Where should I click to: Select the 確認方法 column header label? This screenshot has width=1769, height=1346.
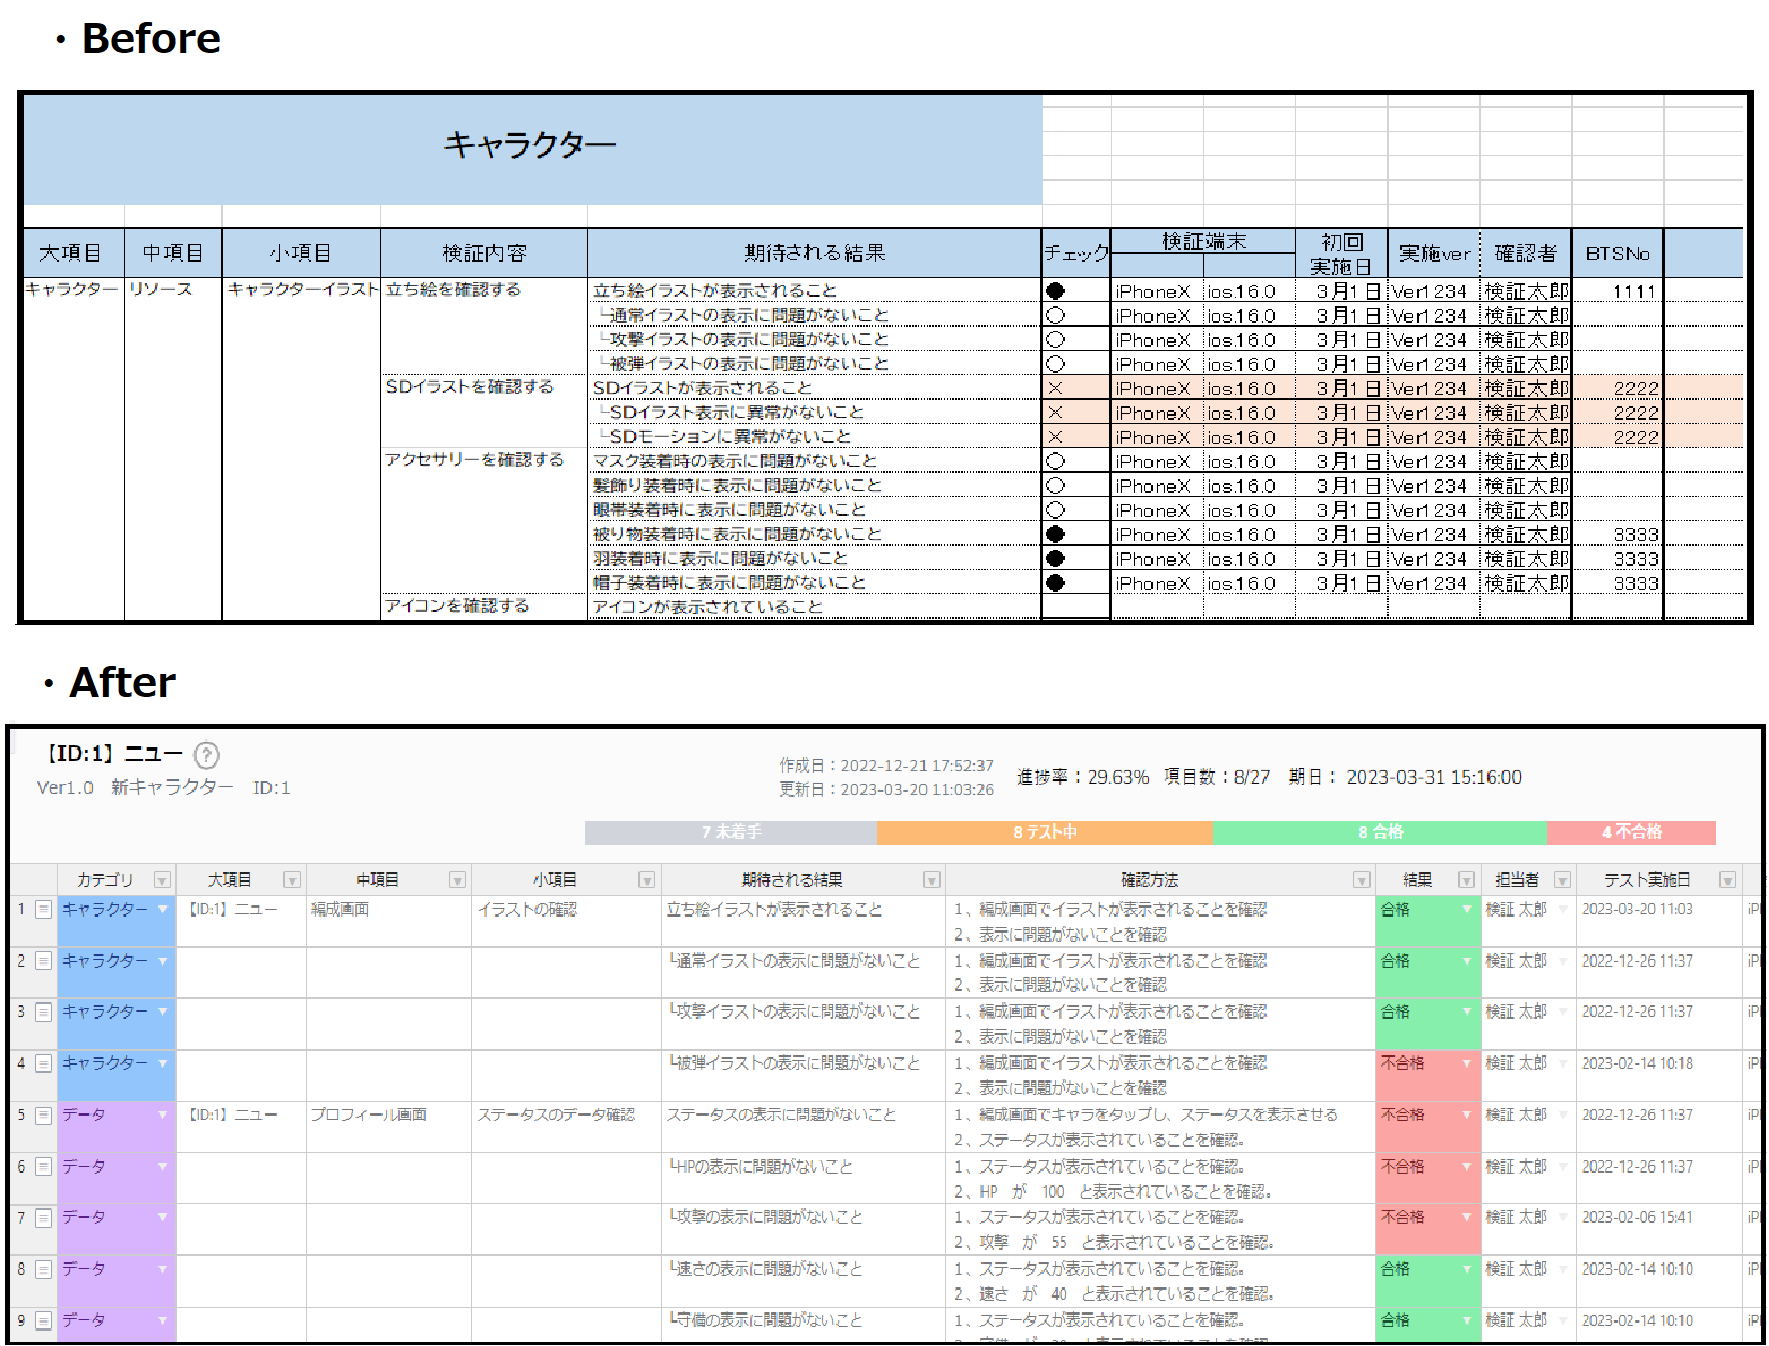pyautogui.click(x=1149, y=880)
